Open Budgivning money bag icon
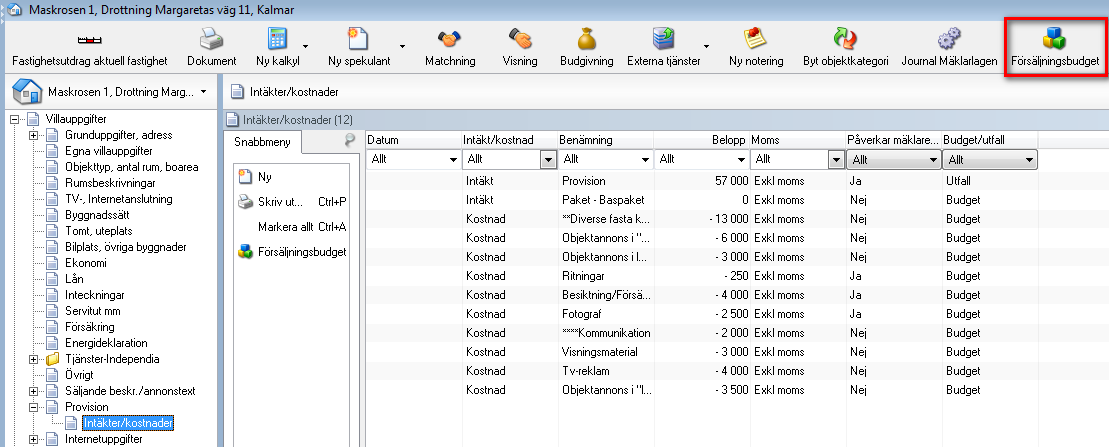Screen dimensions: 1109x447 click(x=586, y=38)
